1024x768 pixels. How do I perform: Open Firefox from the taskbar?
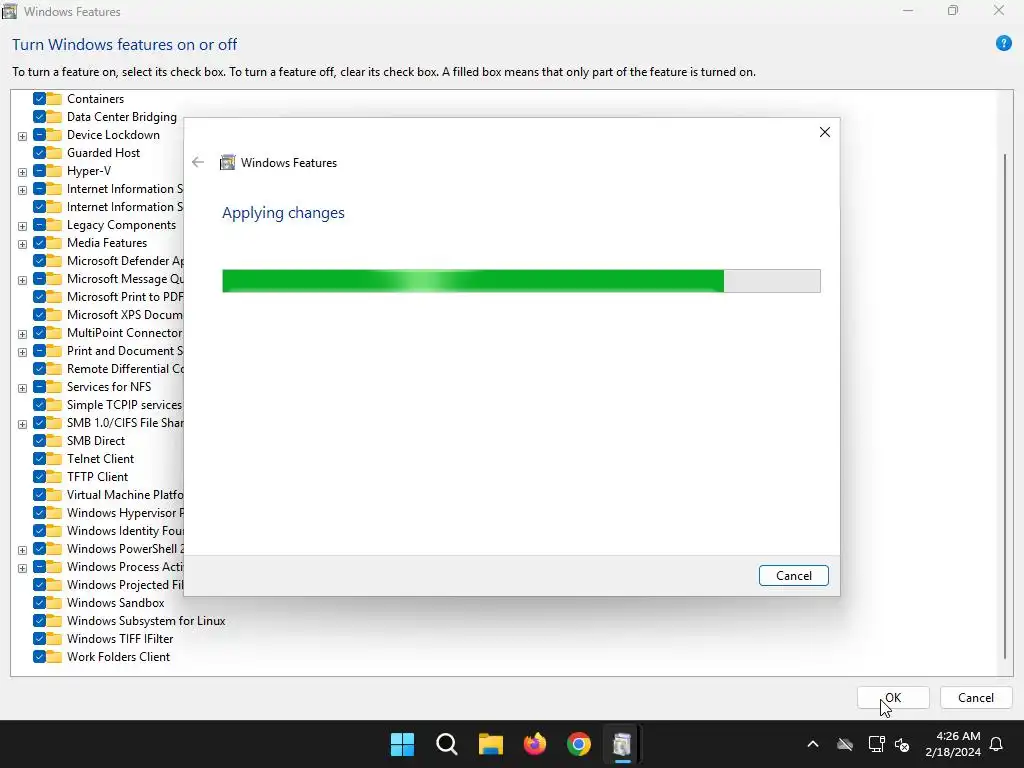point(535,744)
